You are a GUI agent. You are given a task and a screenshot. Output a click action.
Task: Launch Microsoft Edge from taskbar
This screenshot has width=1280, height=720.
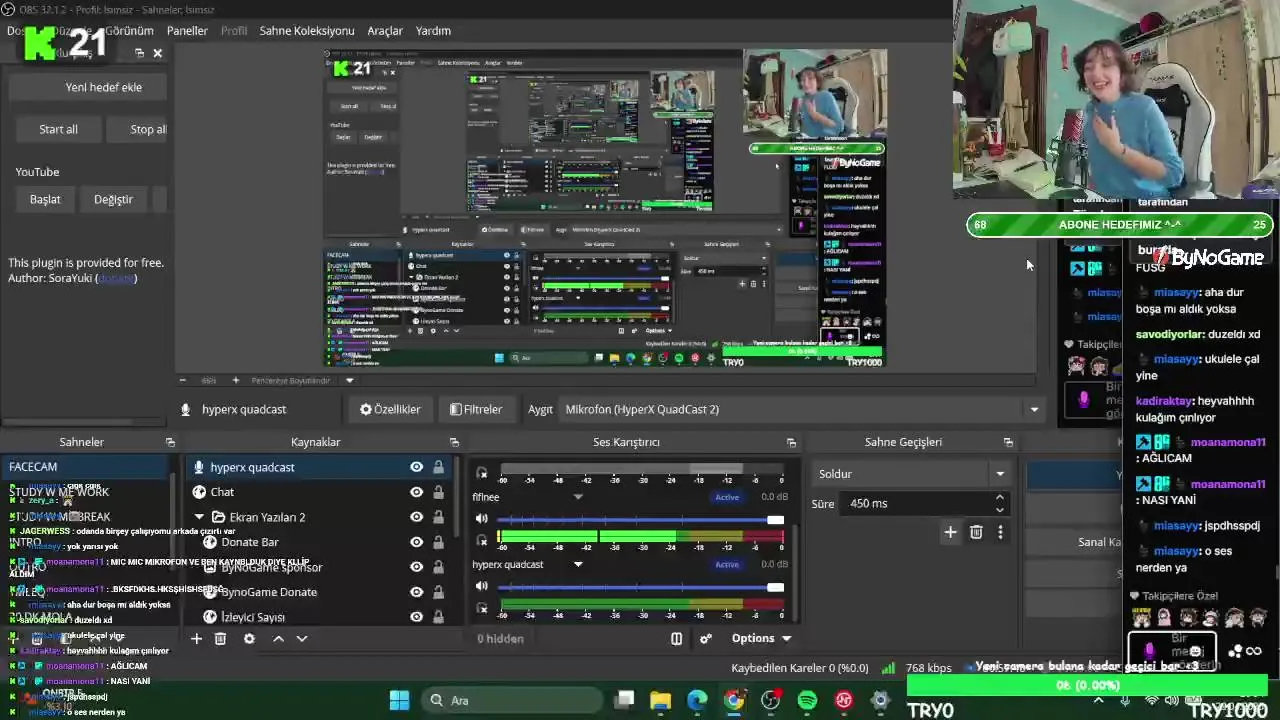[x=697, y=700]
